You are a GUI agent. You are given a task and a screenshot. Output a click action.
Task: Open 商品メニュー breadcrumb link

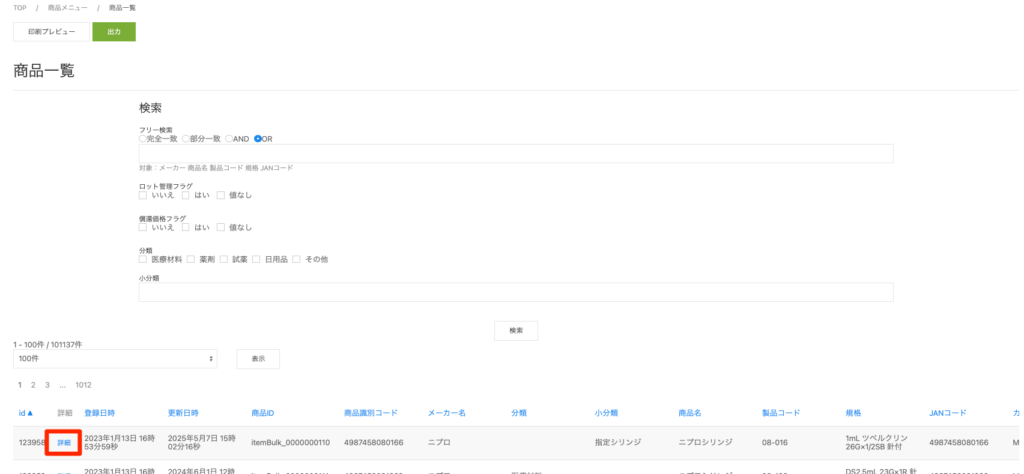(x=67, y=8)
